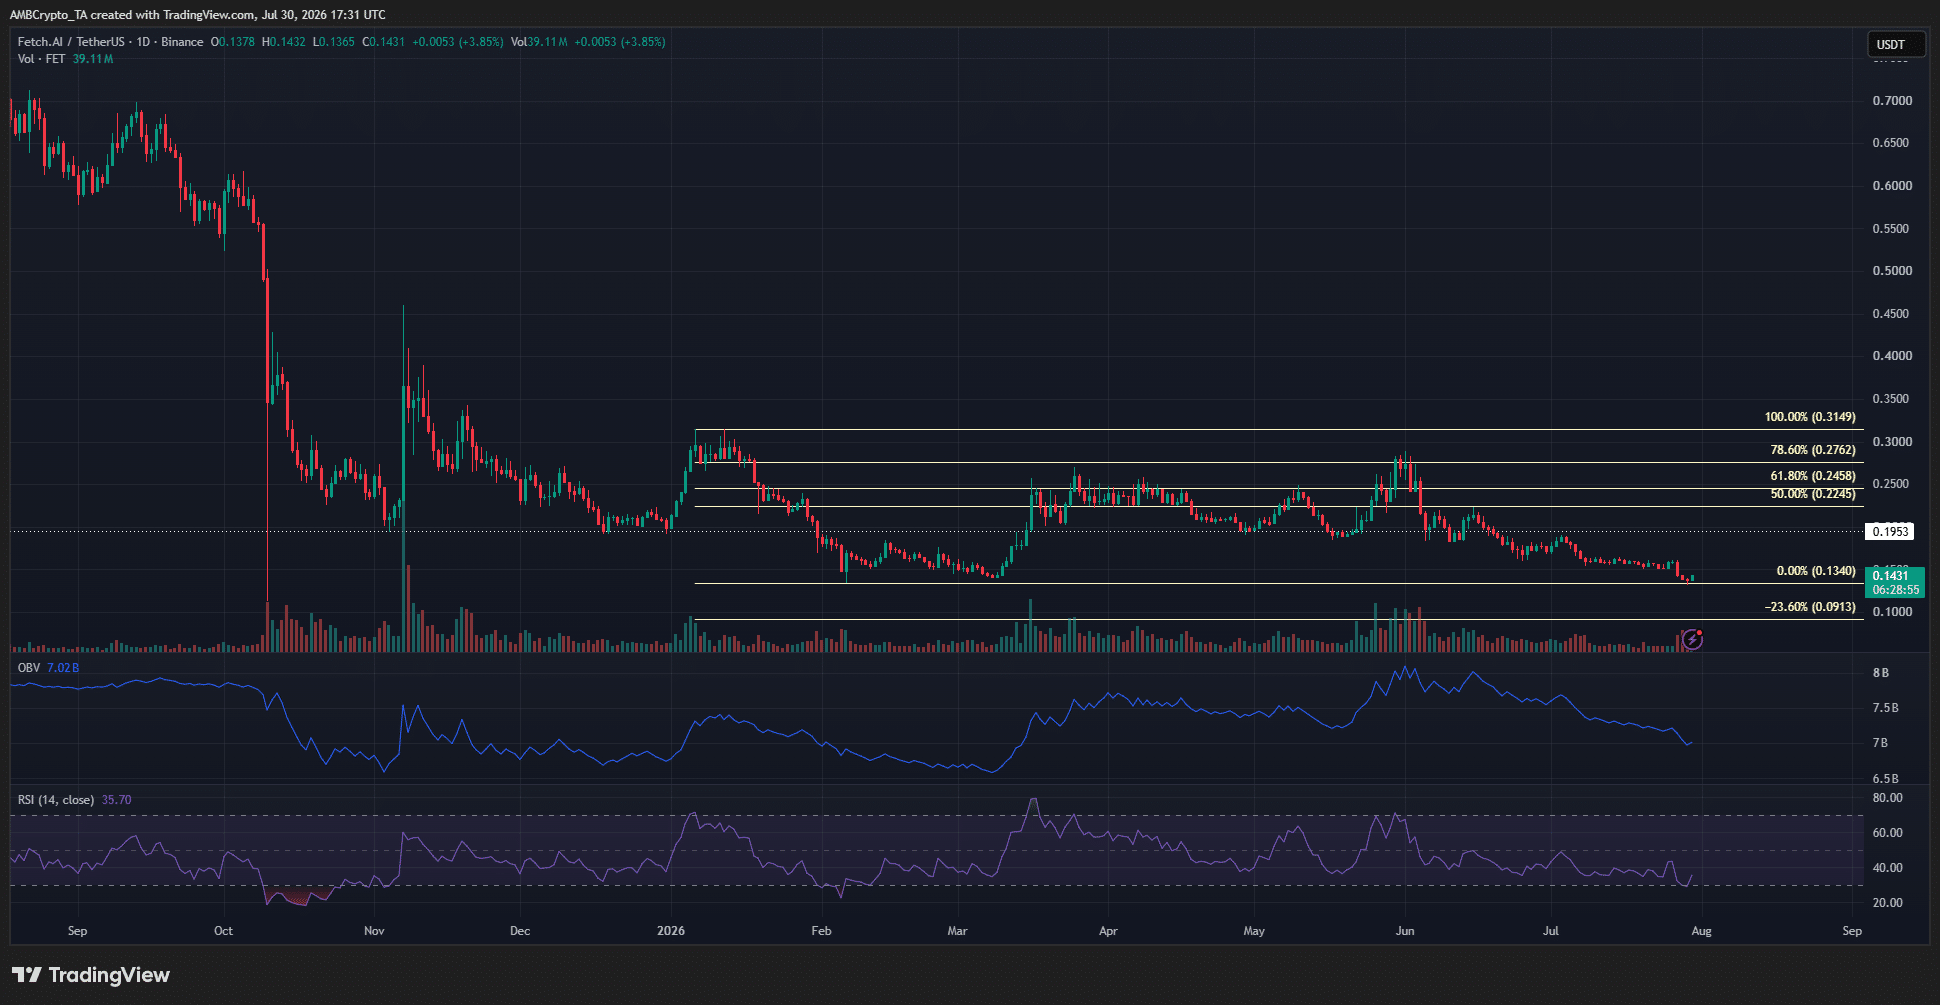Screen dimensions: 1940x1005
Task: Click the Feb label on time axis
Action: pos(821,931)
